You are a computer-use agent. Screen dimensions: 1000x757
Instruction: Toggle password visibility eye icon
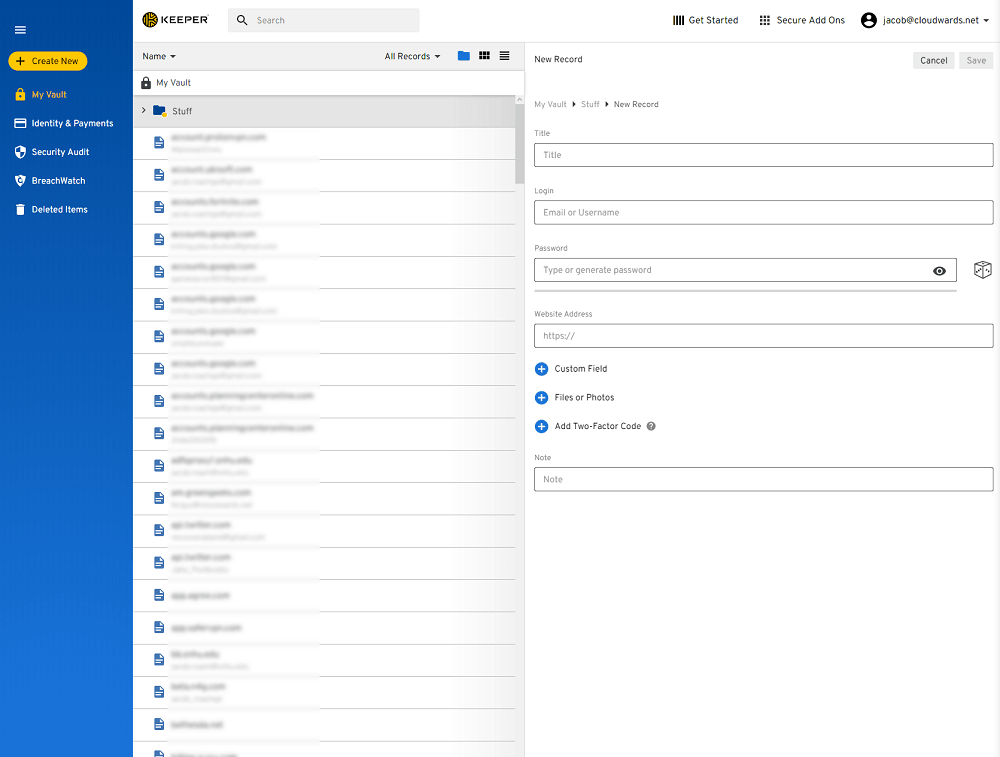939,271
